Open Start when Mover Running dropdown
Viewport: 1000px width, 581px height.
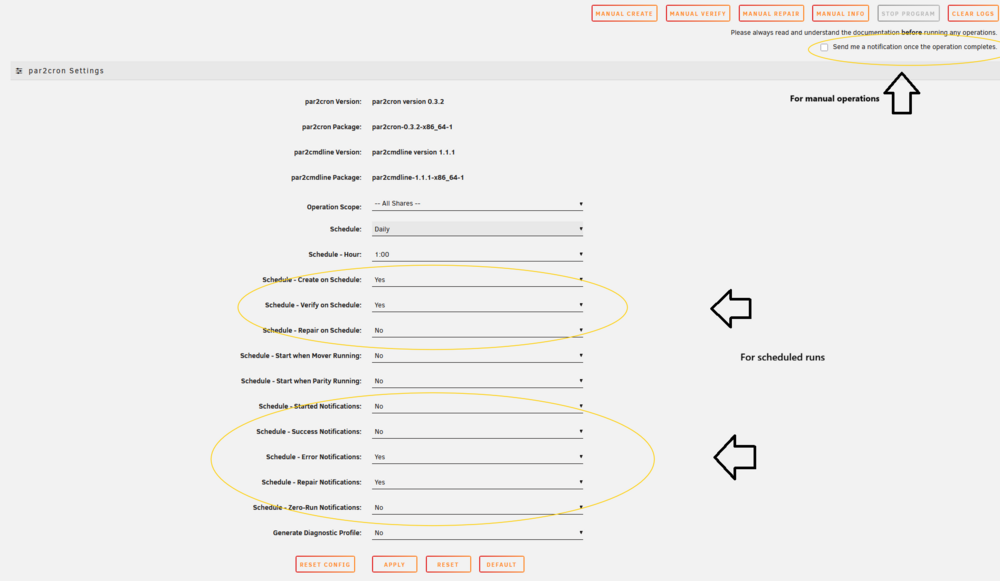(477, 356)
